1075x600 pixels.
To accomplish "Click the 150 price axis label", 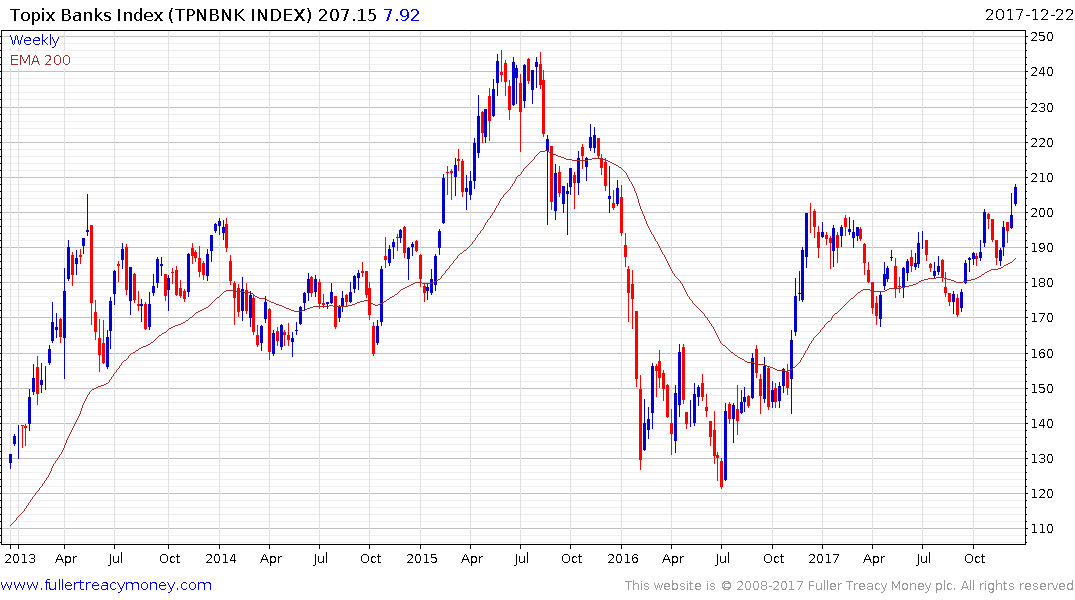I will (x=1042, y=389).
